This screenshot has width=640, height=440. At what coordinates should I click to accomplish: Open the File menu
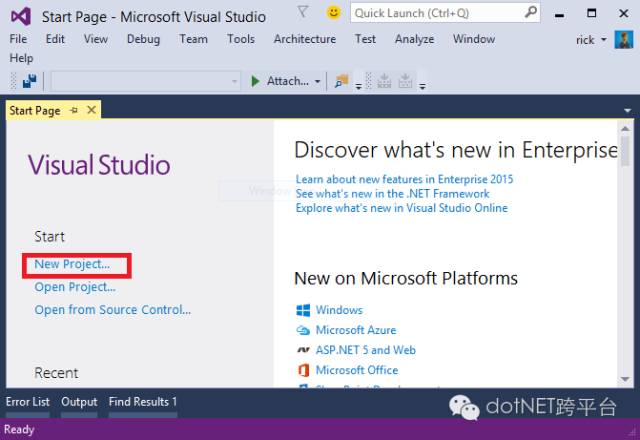[x=18, y=39]
